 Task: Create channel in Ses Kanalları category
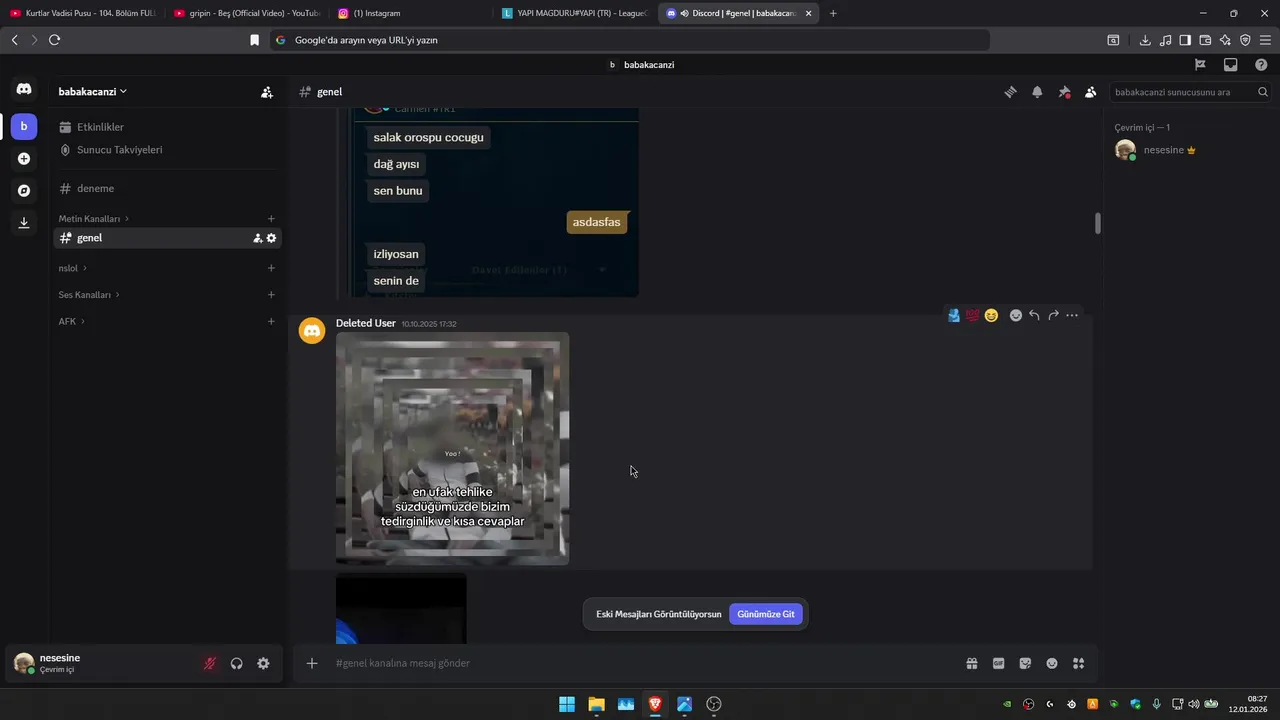(271, 295)
